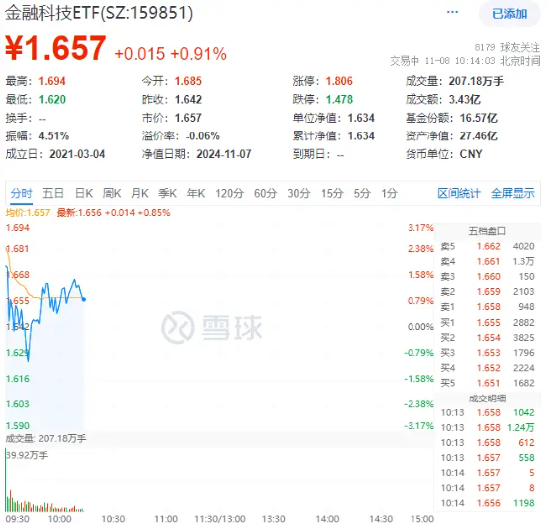Image resolution: width=550 pixels, height=529 pixels.
Task: Click the 成交量 value 207.18万手 in stats
Action: pos(476,81)
